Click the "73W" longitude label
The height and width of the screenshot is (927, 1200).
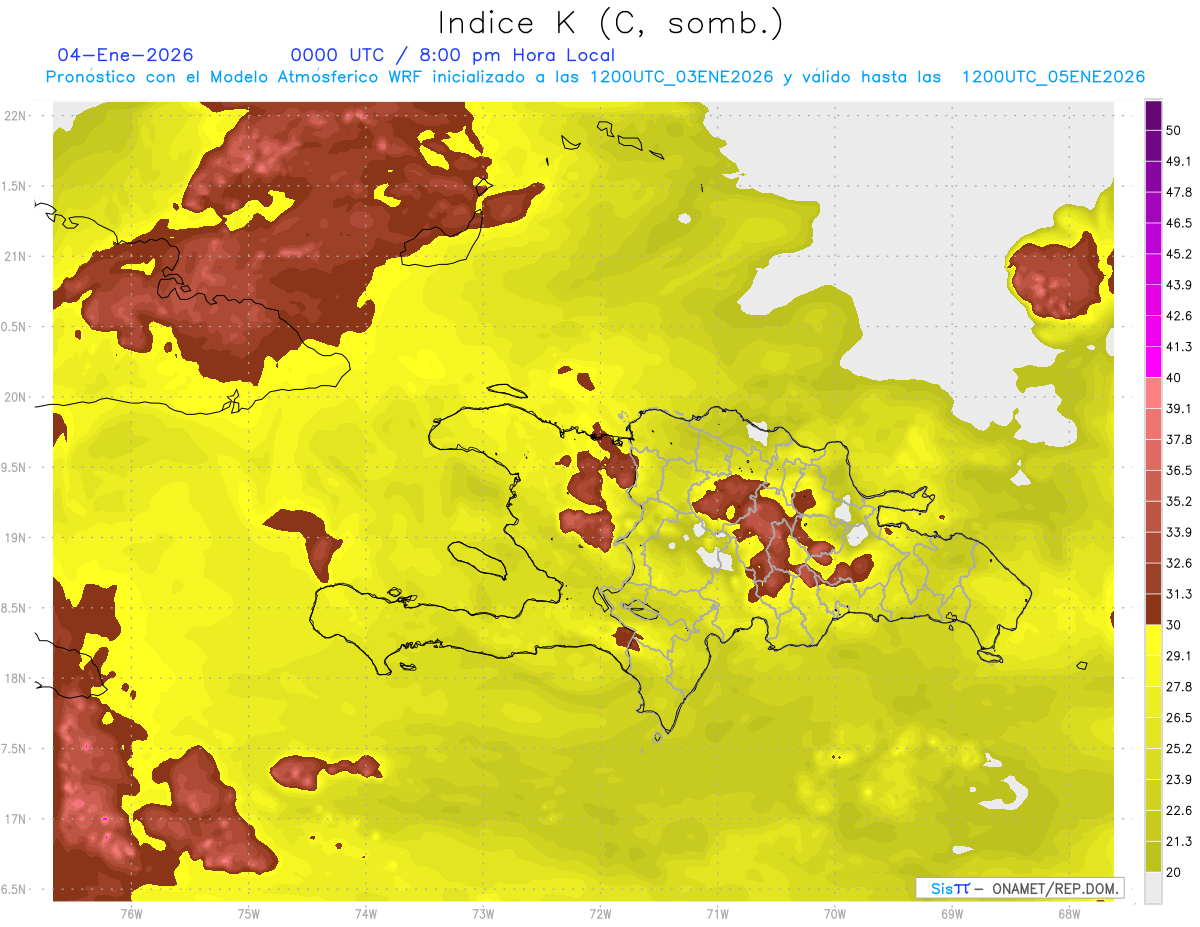pos(483,914)
